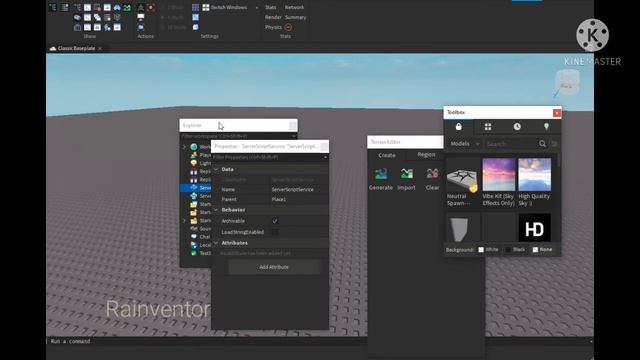Collapse the Behavior section in Properties
The image size is (640, 360).
point(216,209)
